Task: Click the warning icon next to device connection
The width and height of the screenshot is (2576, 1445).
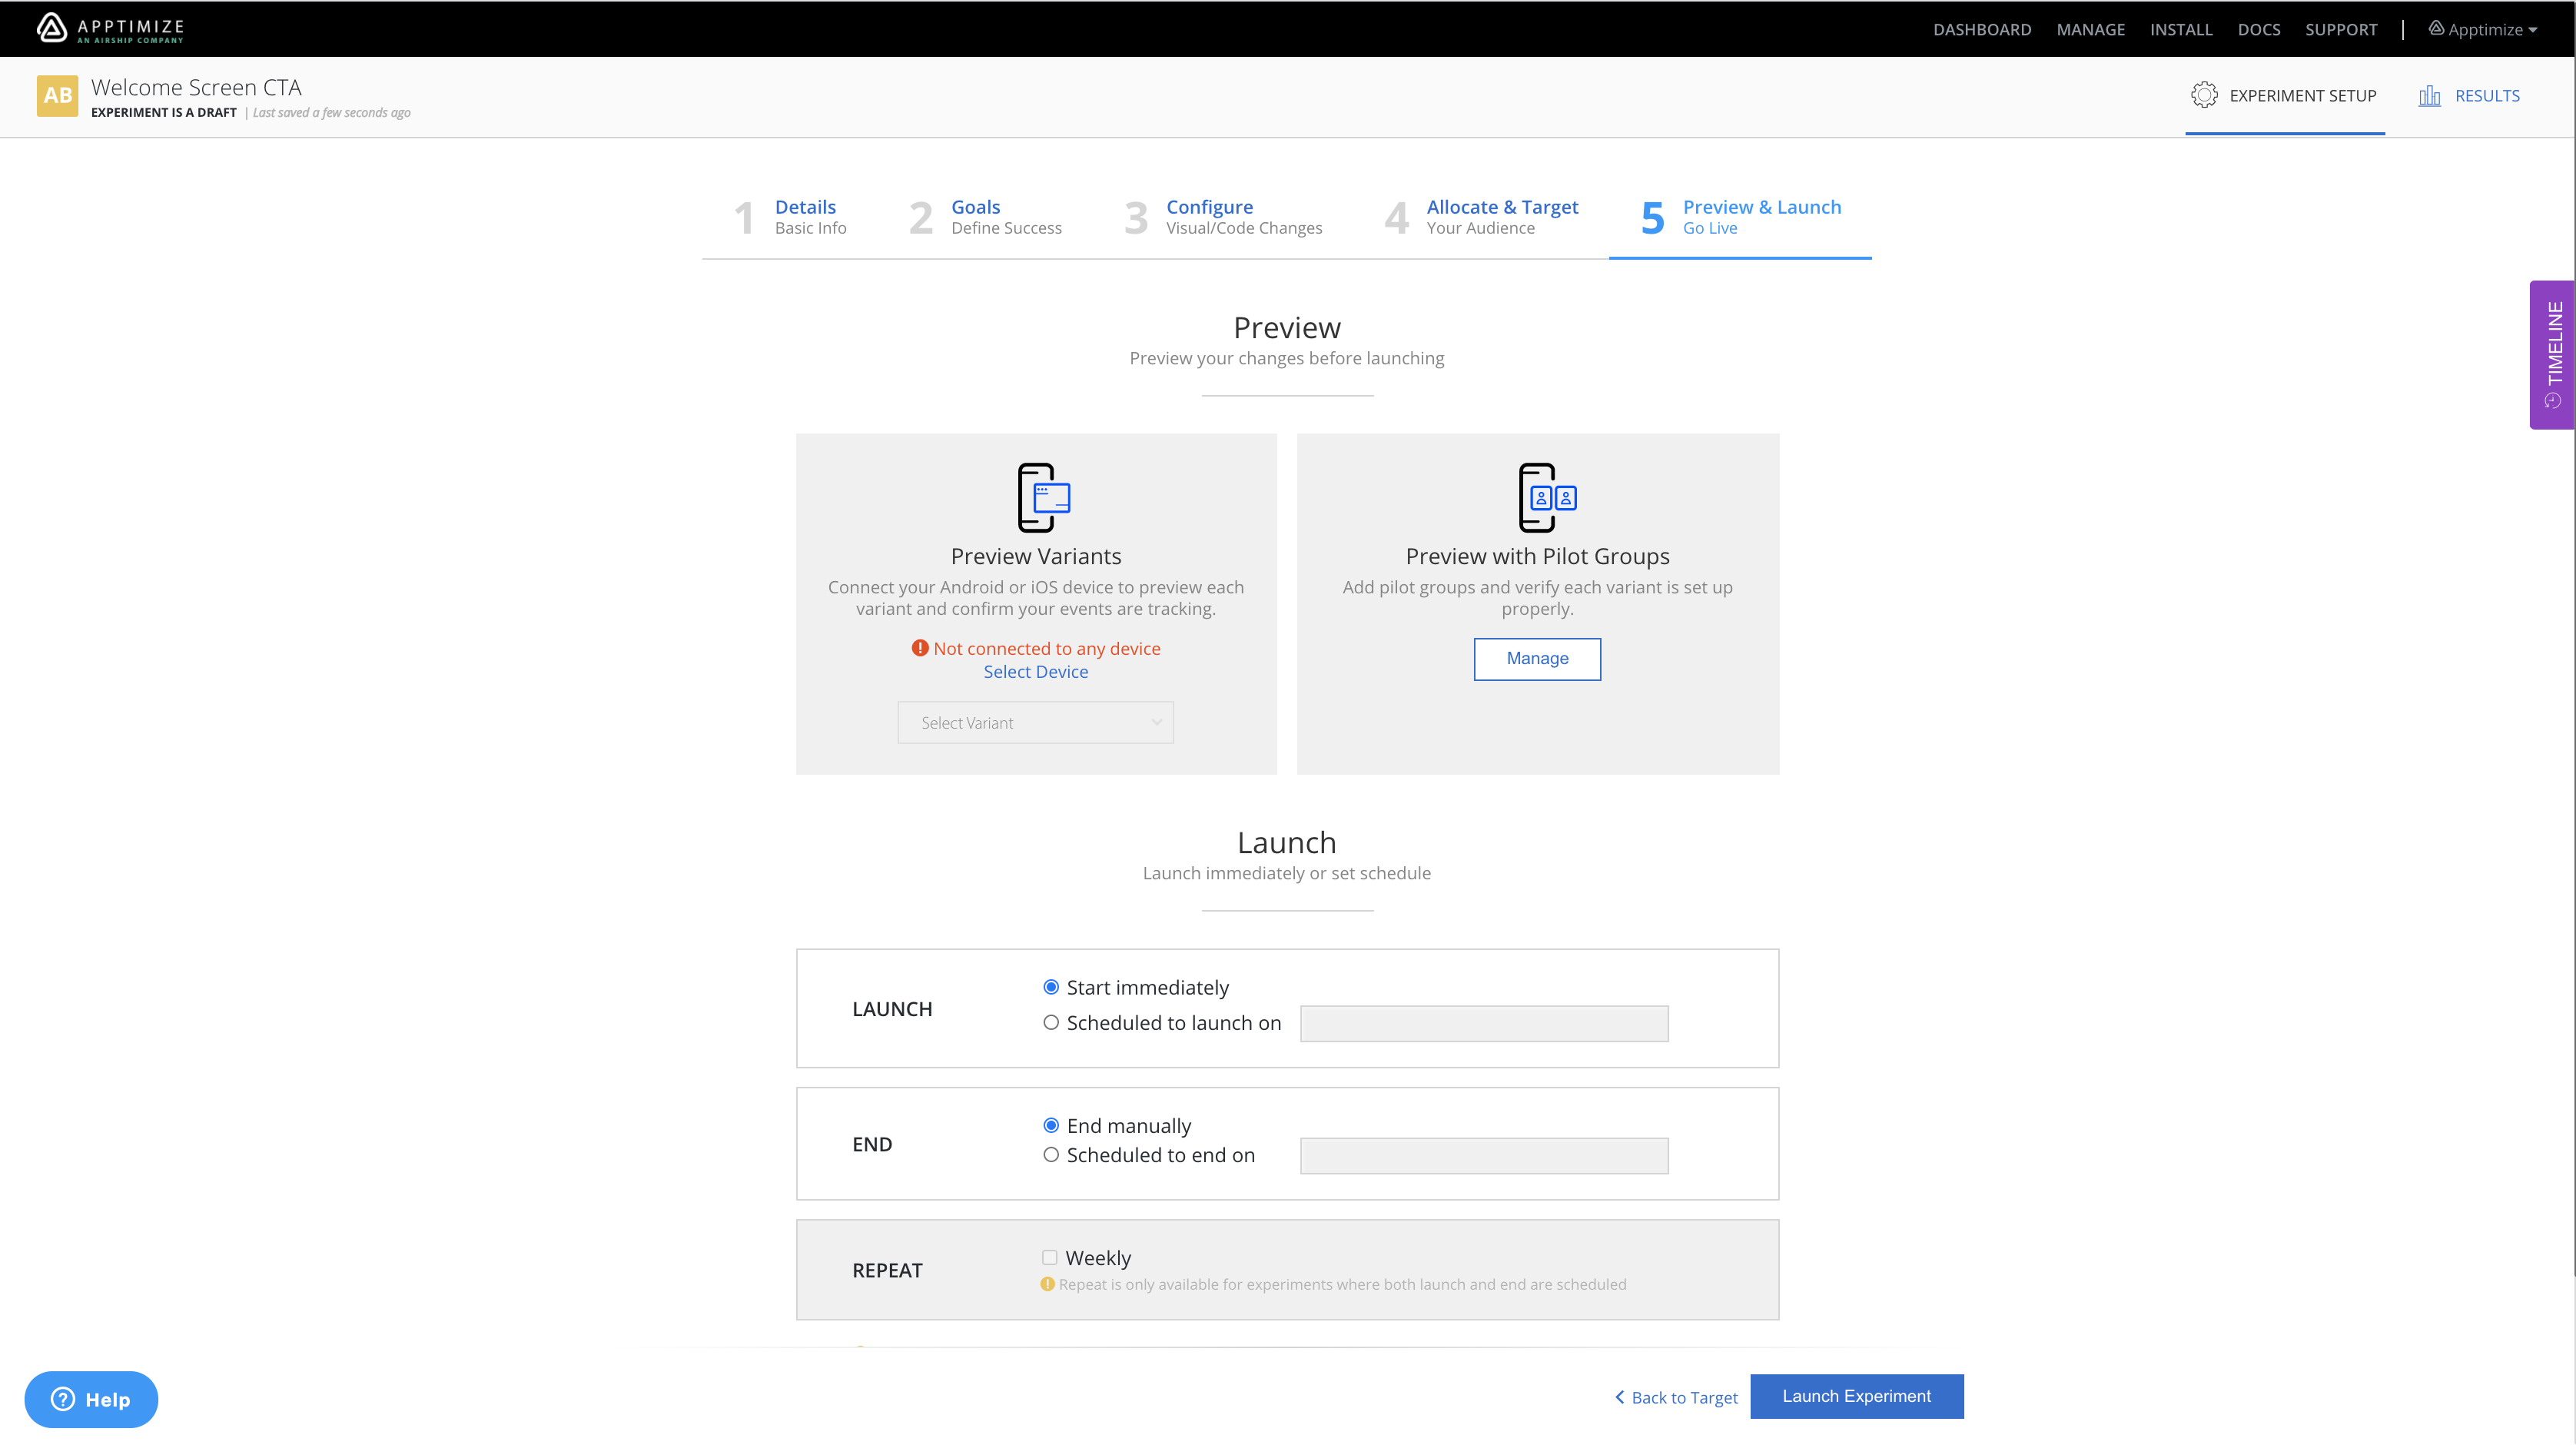Action: pos(918,647)
